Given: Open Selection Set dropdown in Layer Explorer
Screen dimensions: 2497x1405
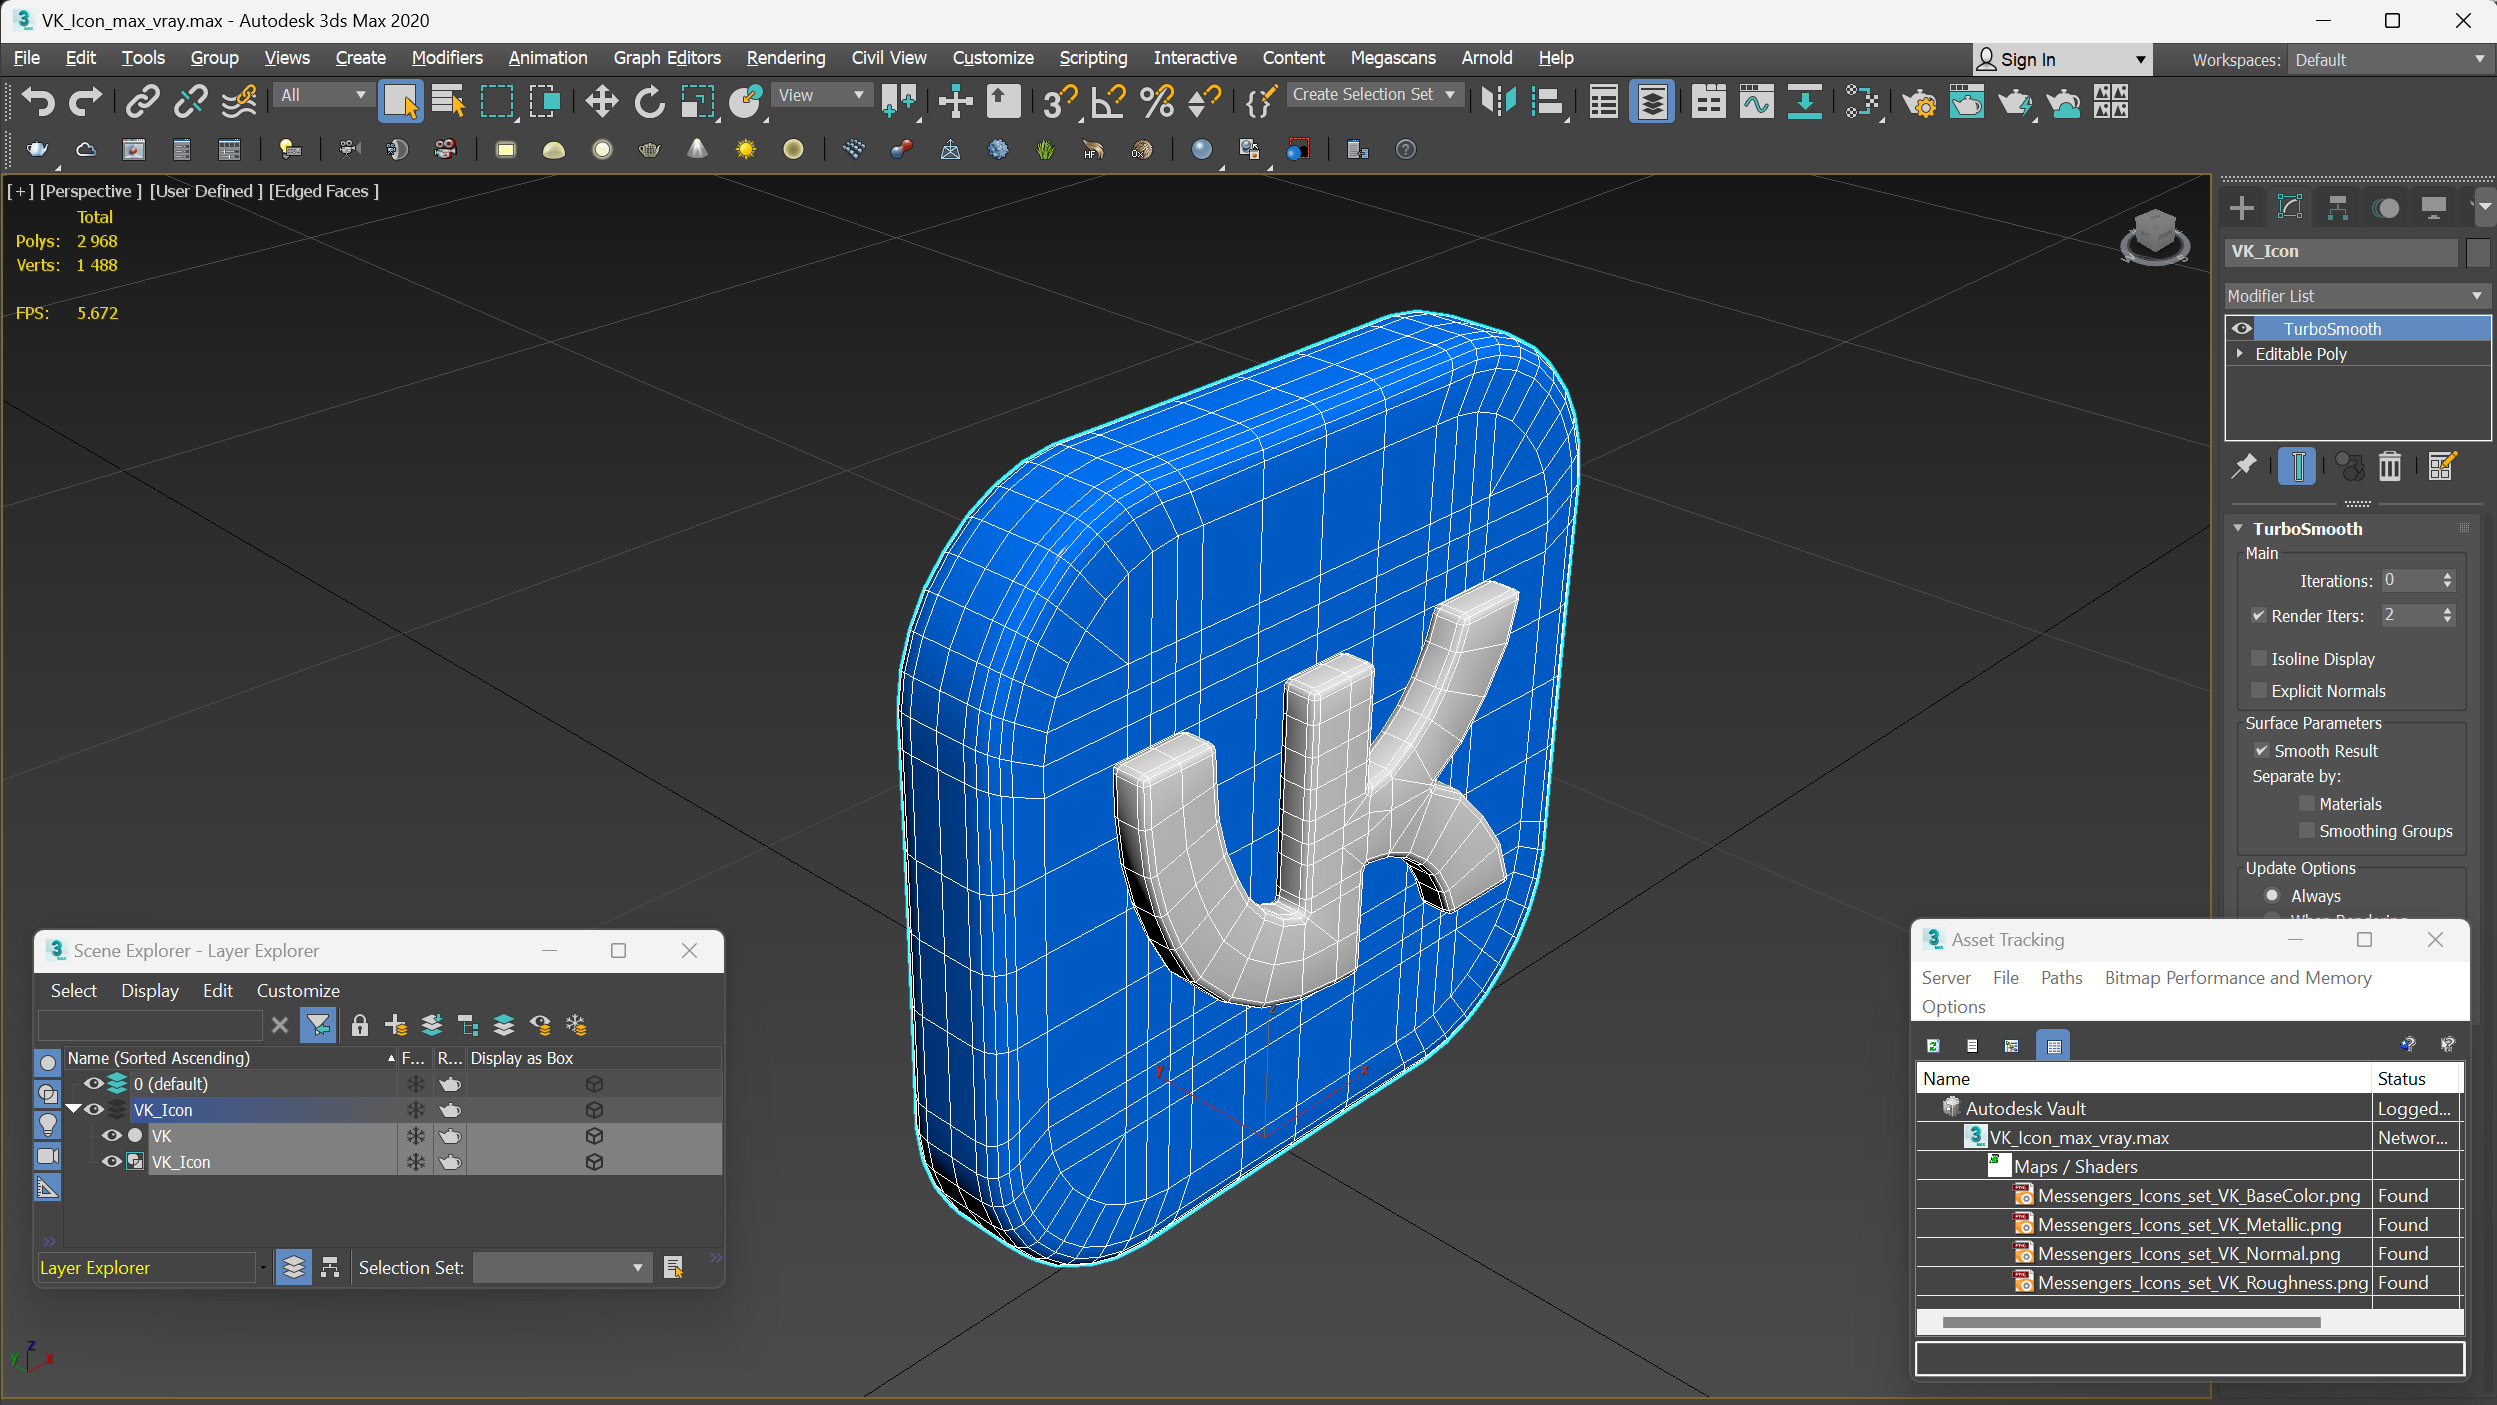Looking at the screenshot, I should (561, 1268).
